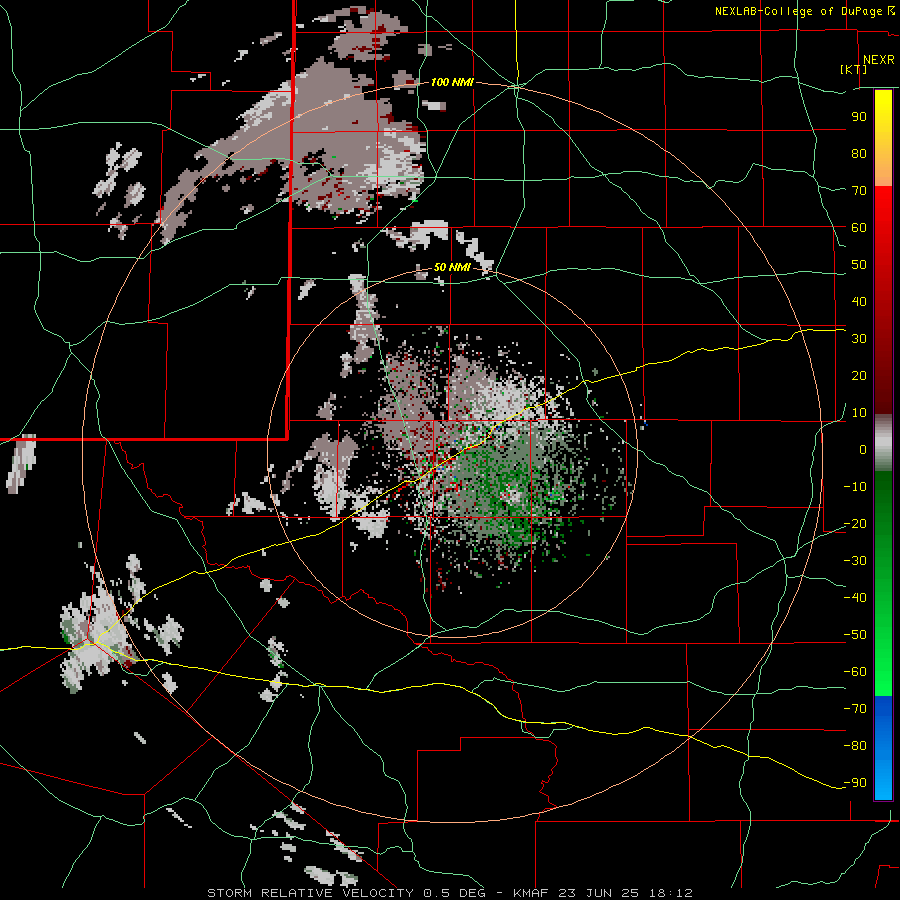Click the 30 value on the velocity scale

(859, 339)
